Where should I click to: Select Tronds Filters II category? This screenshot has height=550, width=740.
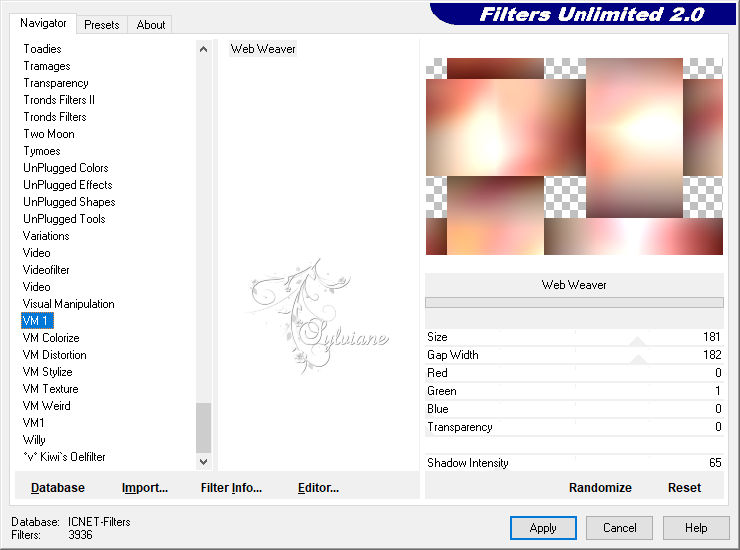(x=59, y=100)
